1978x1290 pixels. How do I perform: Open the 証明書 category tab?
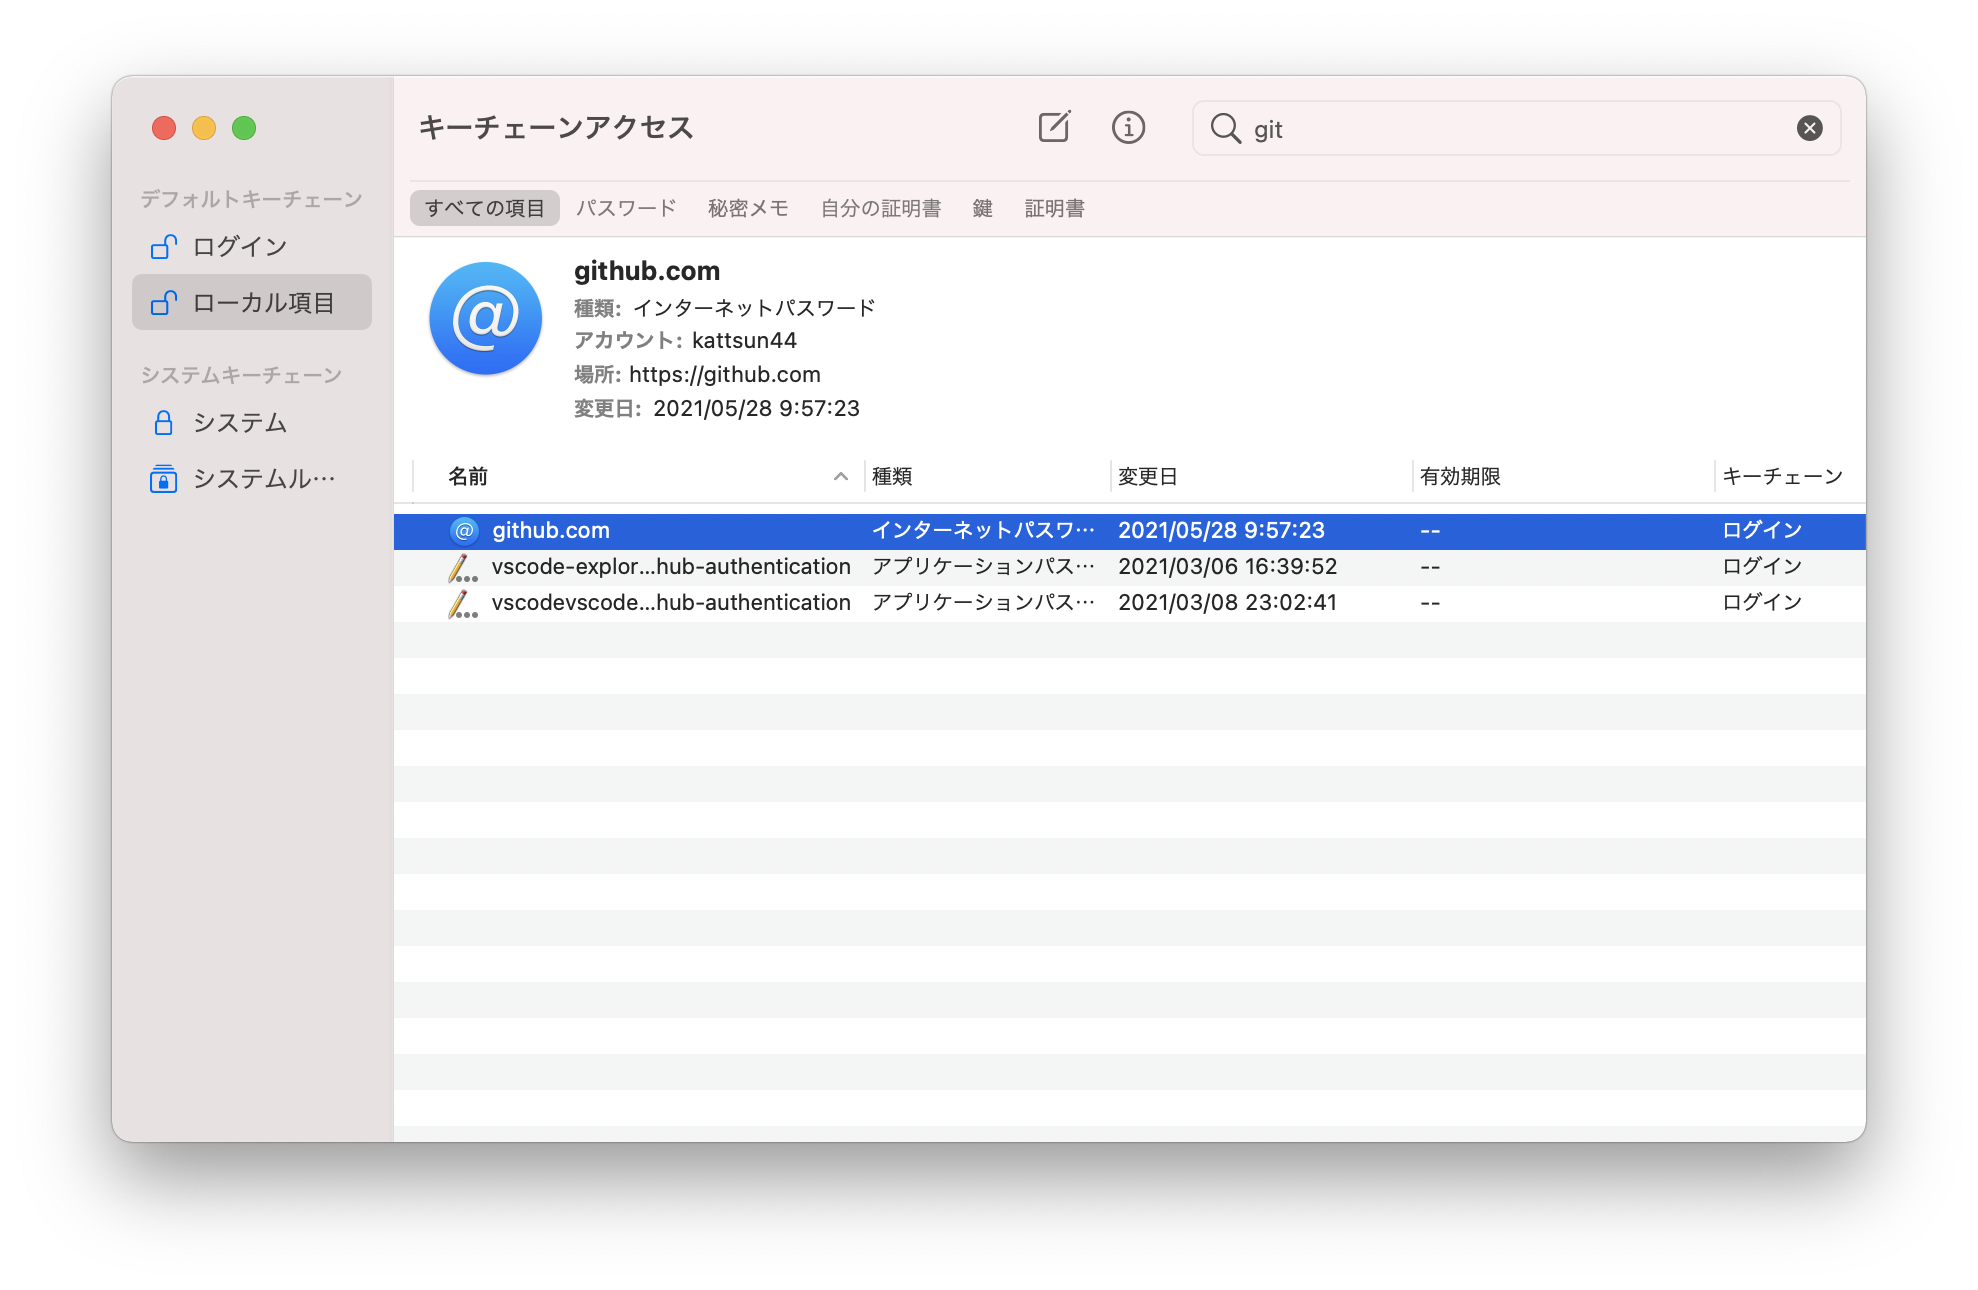1054,207
